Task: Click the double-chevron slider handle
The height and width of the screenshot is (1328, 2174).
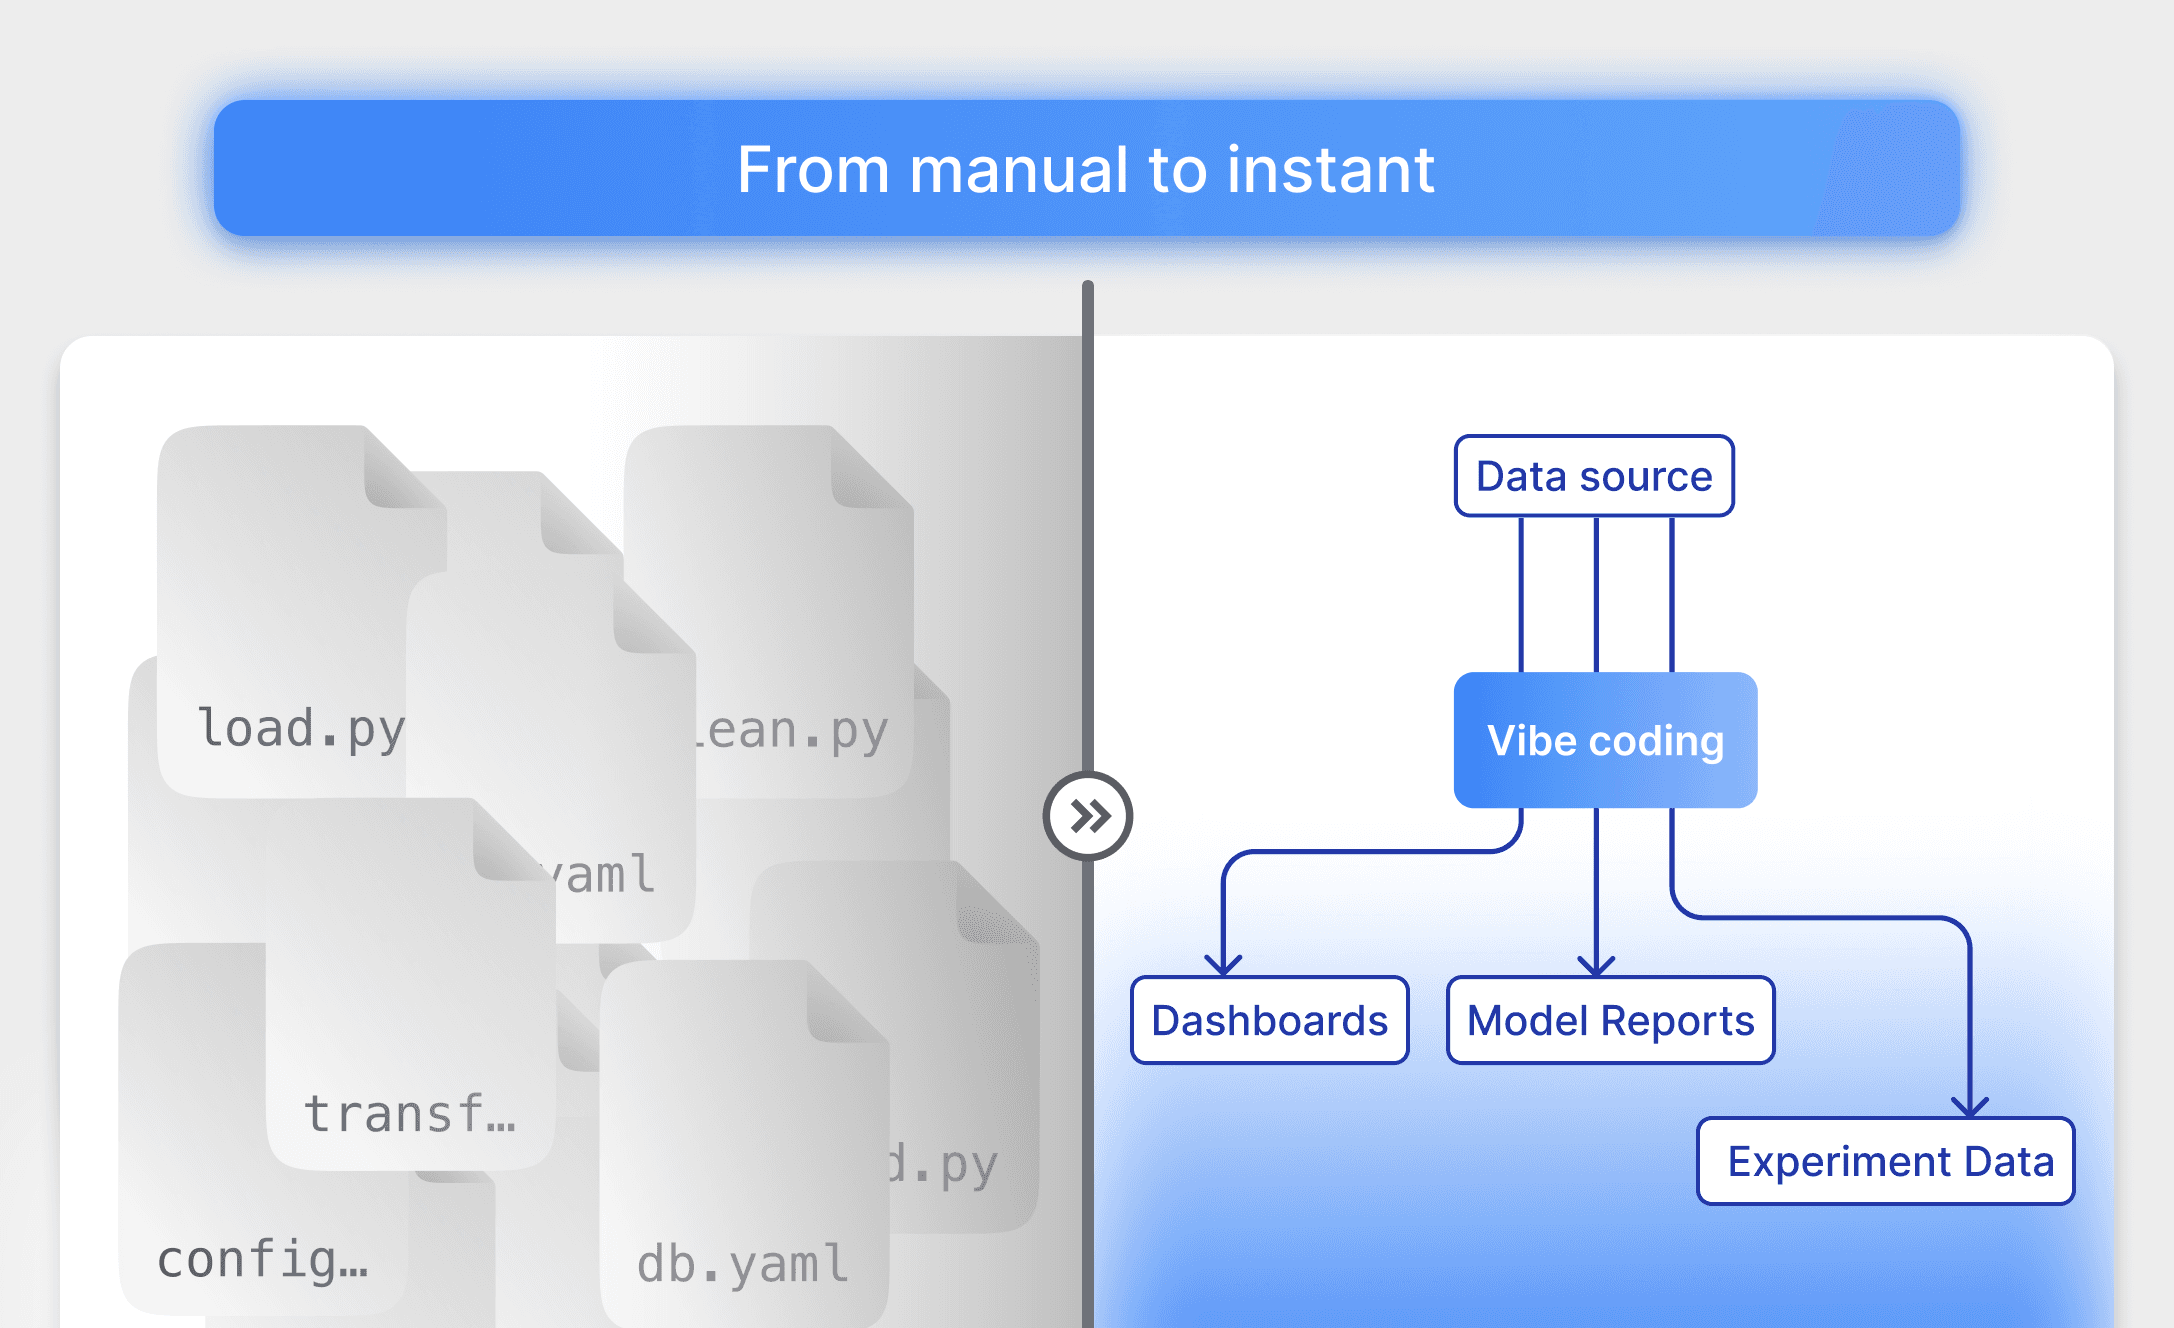Action: [x=1088, y=816]
